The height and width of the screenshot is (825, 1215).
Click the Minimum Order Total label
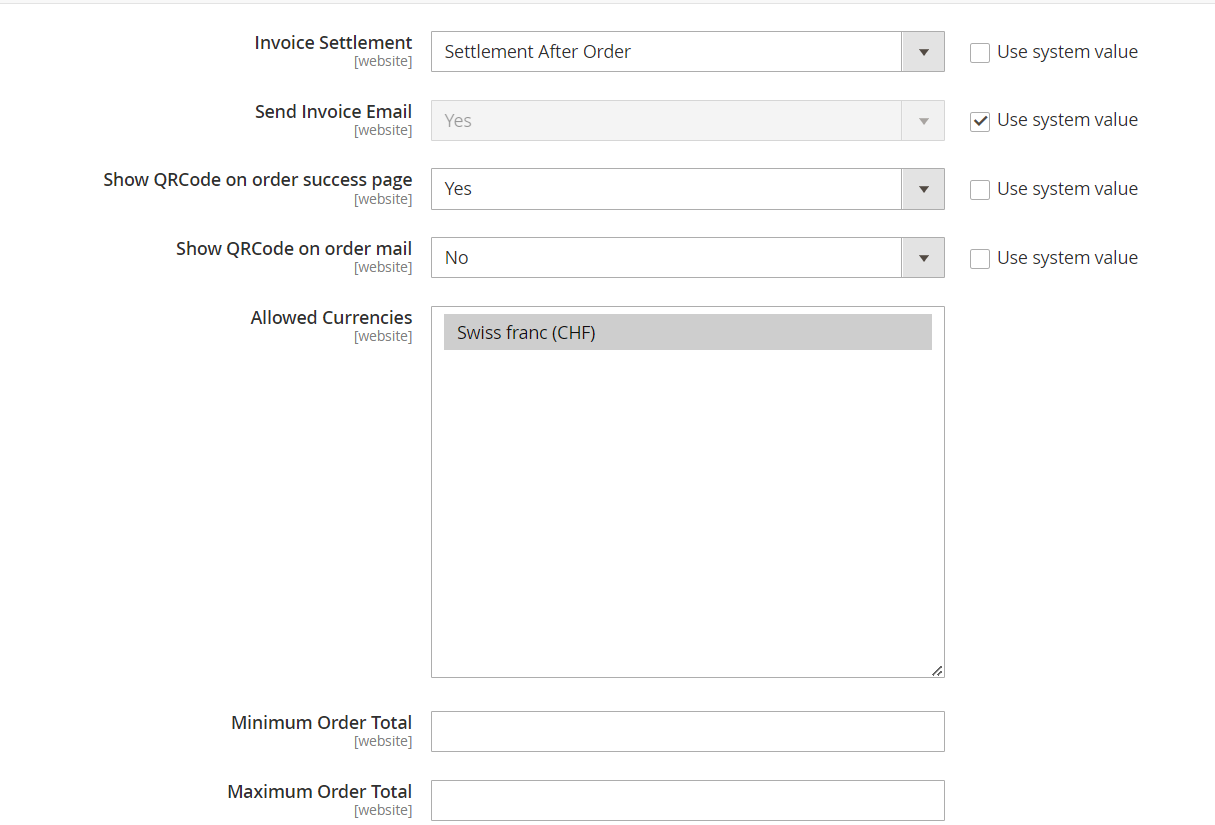(x=321, y=722)
